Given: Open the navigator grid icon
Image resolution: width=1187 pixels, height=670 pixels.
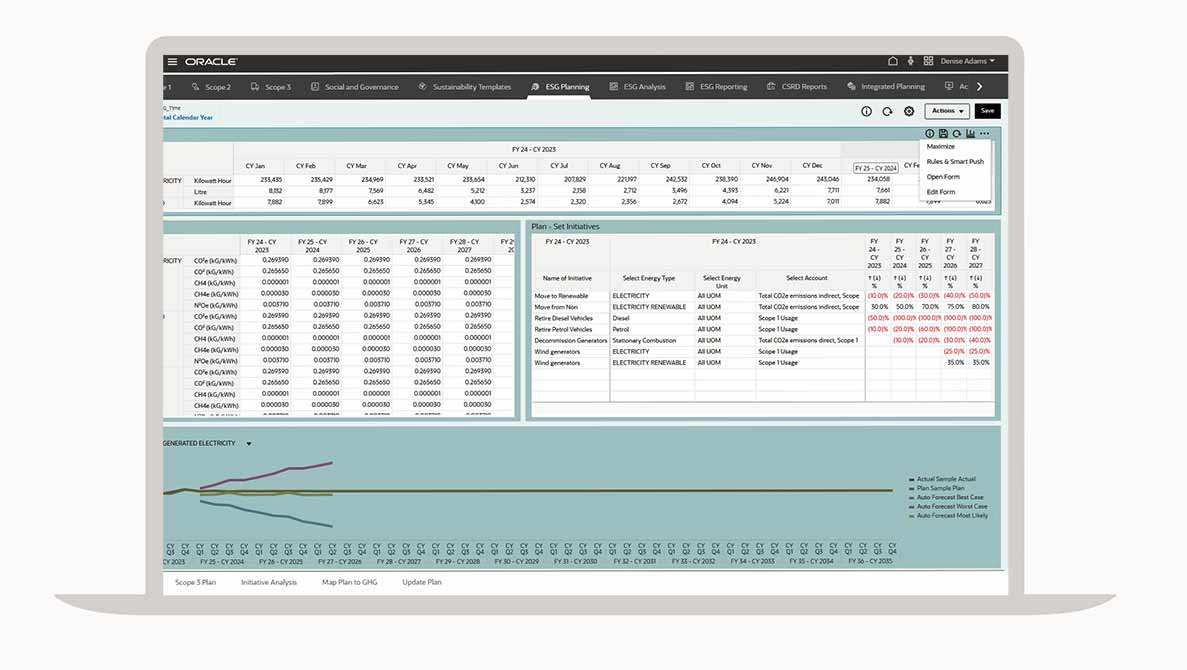Looking at the screenshot, I should point(928,62).
